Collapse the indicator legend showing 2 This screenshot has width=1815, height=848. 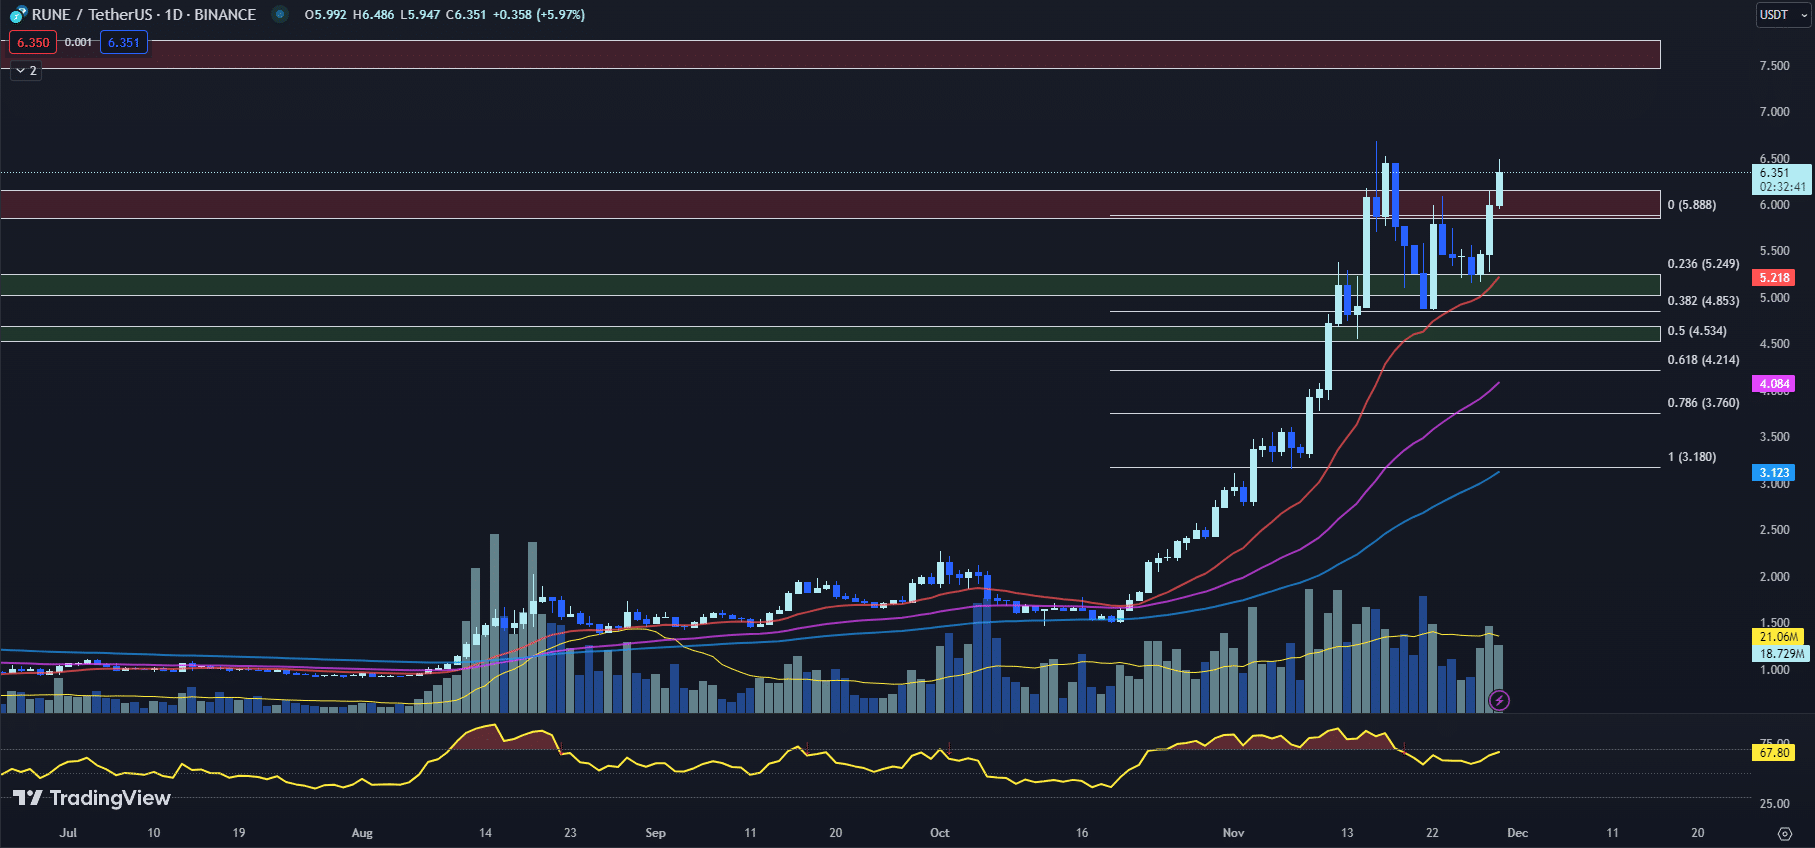click(26, 71)
